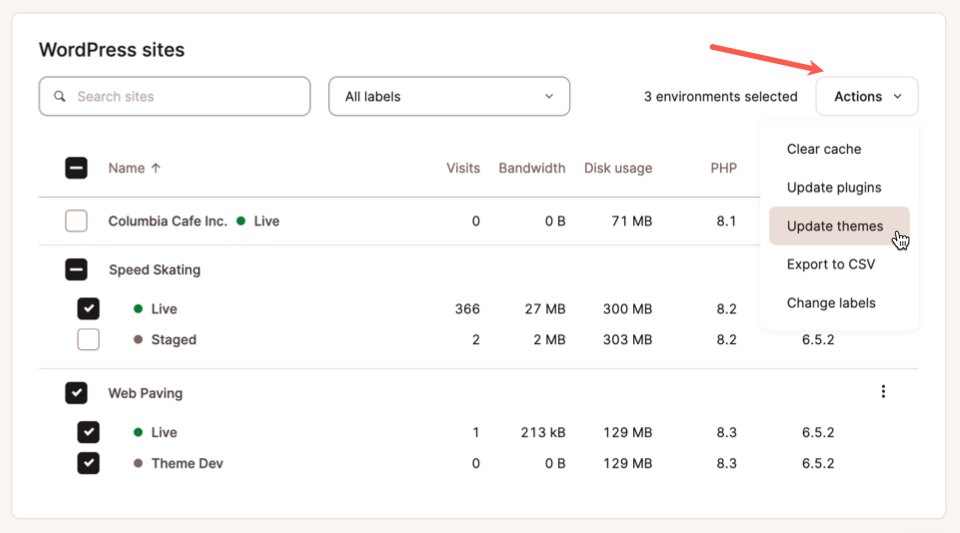Select Change labels menu item
The width and height of the screenshot is (960, 533).
coord(831,303)
